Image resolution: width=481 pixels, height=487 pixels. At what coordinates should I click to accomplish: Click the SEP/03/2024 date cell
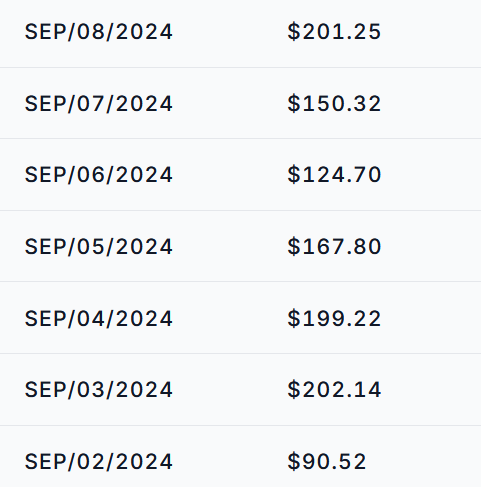(99, 390)
